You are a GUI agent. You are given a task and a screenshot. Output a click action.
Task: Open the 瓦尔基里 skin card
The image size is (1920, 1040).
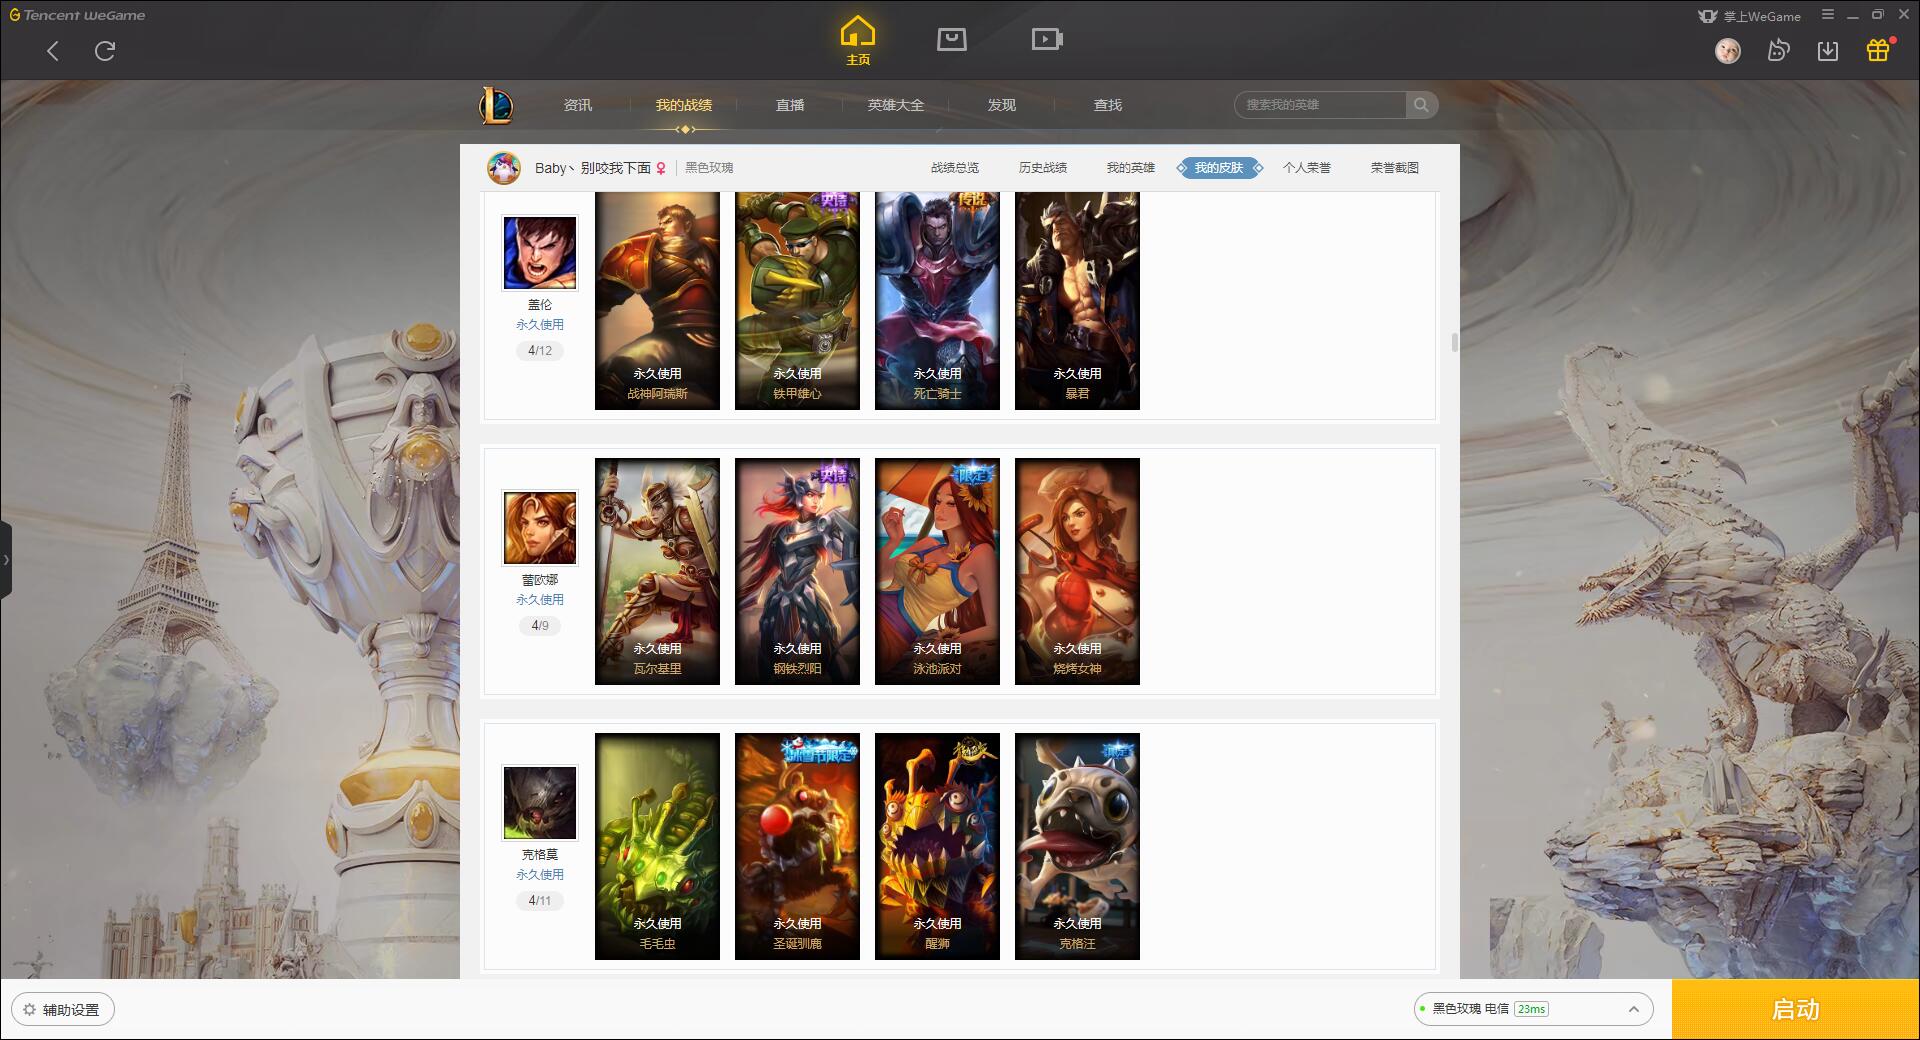click(x=657, y=572)
